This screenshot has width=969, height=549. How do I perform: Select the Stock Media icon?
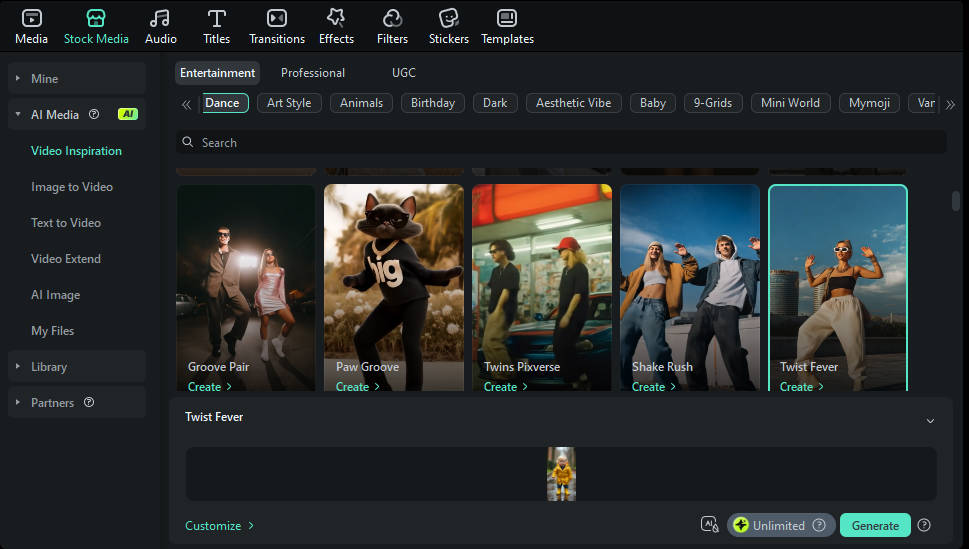[96, 19]
